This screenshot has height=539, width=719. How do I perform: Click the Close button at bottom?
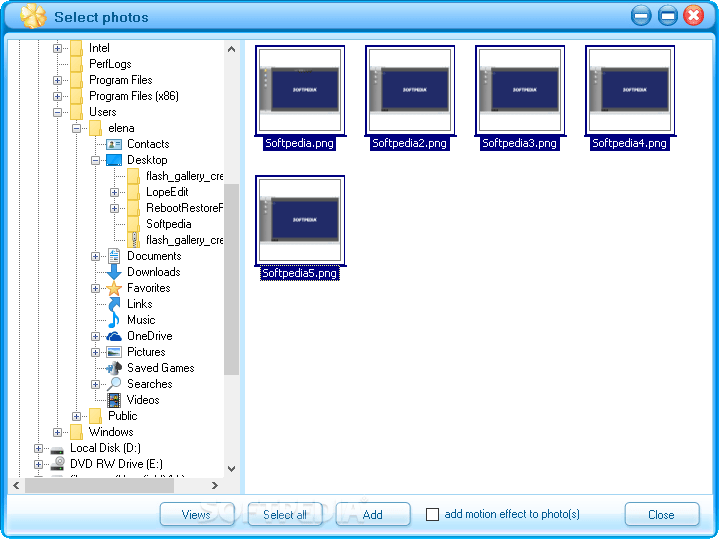(662, 514)
